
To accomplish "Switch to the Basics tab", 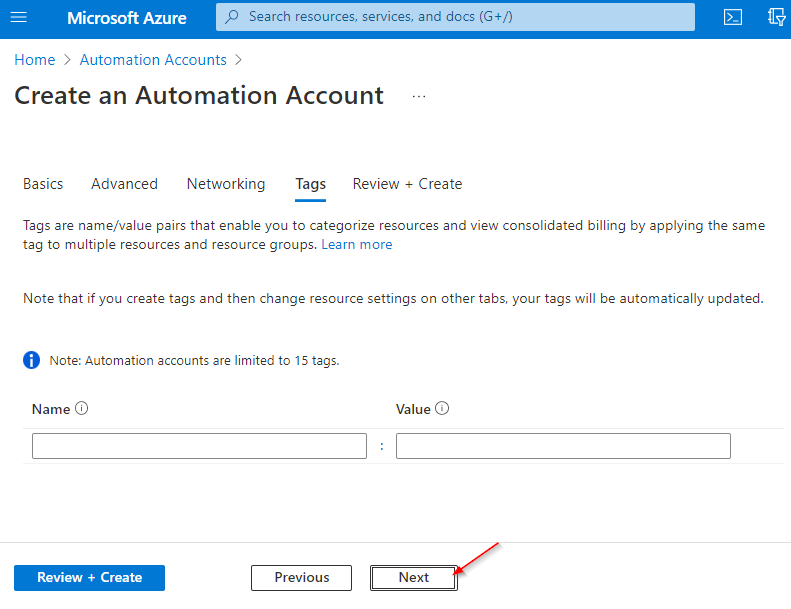I will (x=43, y=184).
